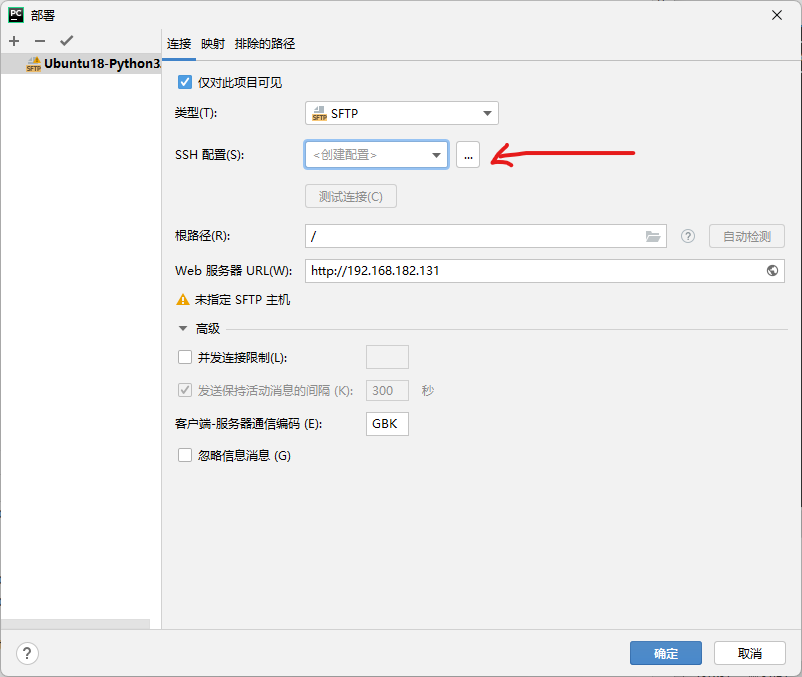Viewport: 802px width, 677px height.
Task: Open SSH configurations ellipsis button
Action: coord(468,154)
